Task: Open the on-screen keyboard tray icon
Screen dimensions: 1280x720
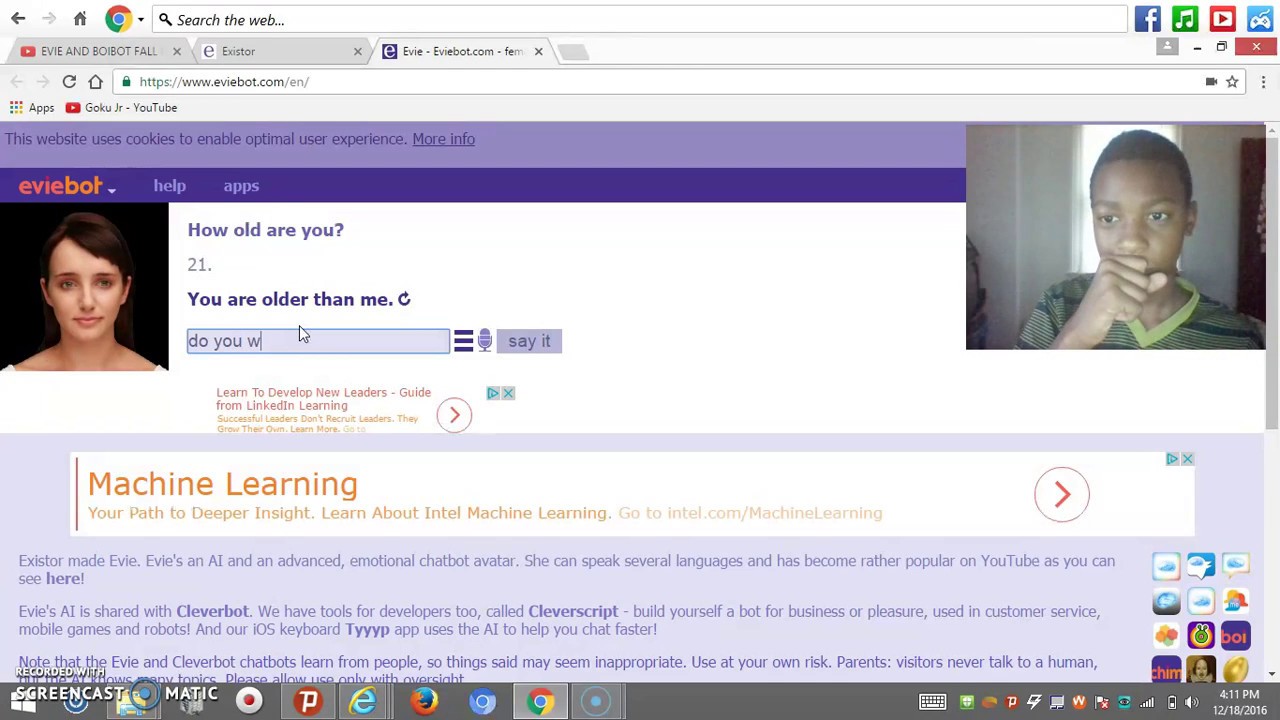Action: click(x=932, y=702)
